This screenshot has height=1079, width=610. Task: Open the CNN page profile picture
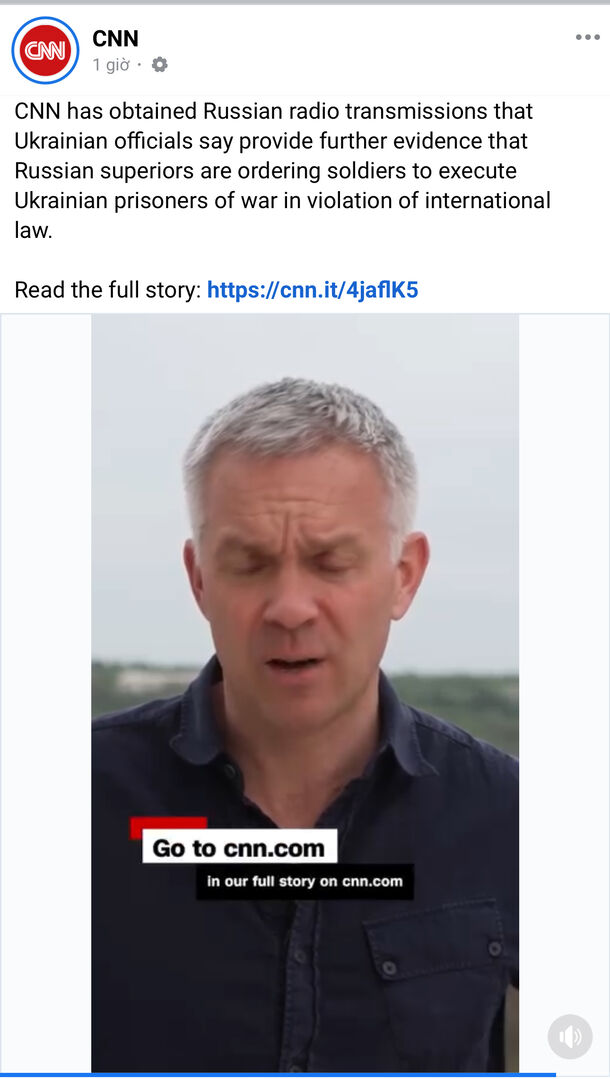pyautogui.click(x=45, y=50)
